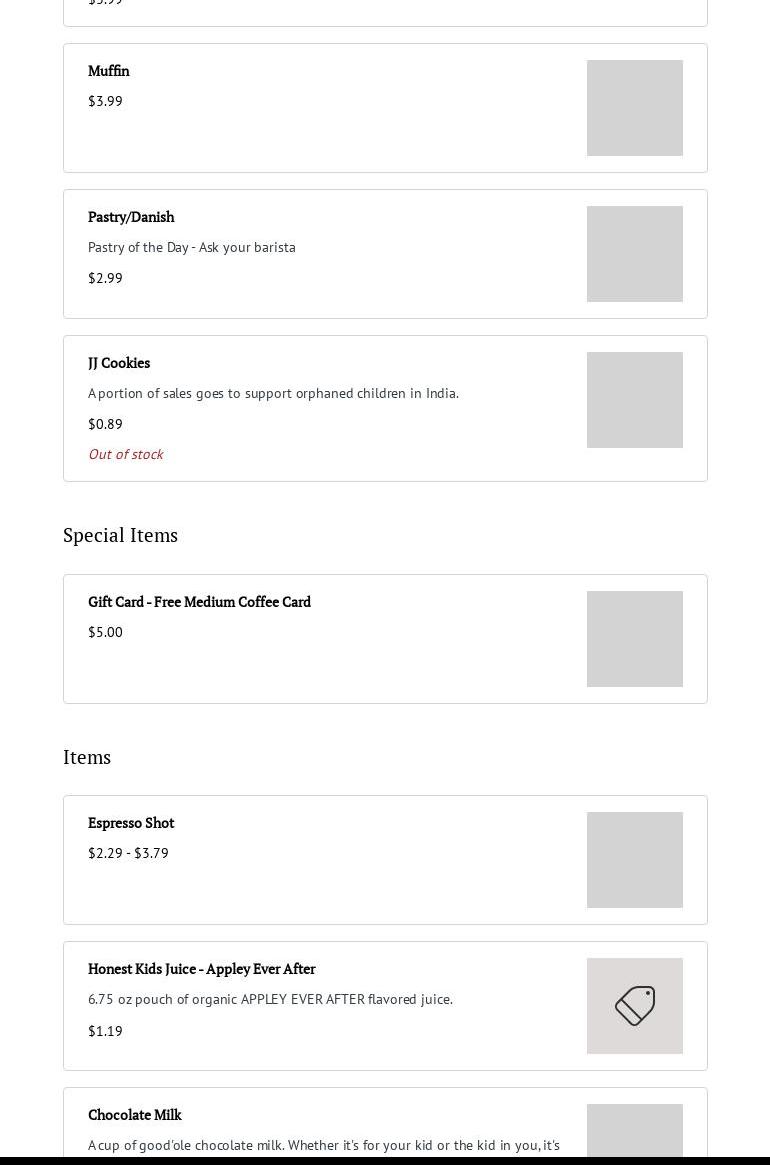Click the Chocolate Milk item title

[135, 1115]
